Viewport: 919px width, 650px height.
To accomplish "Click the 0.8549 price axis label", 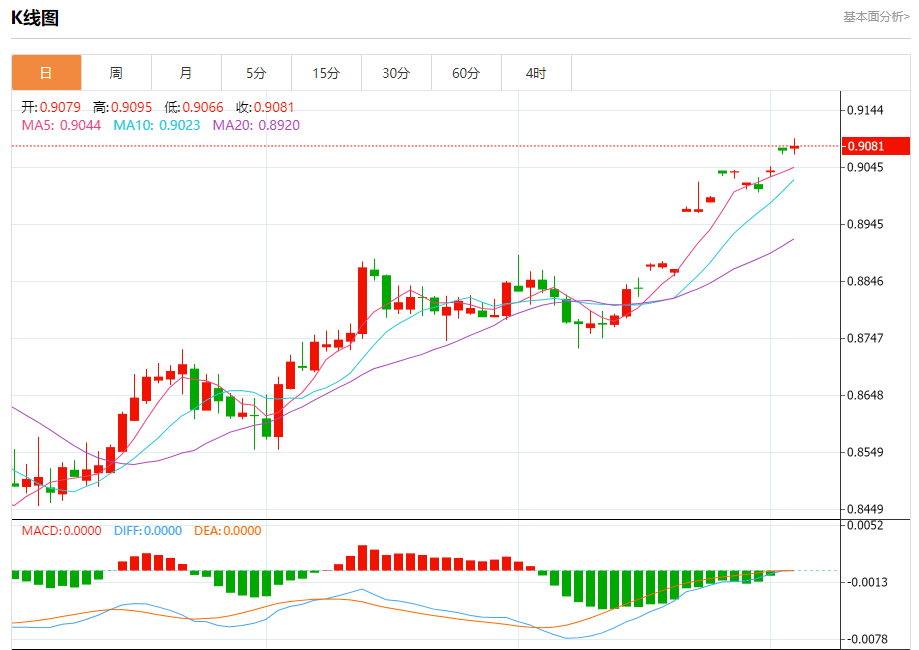I will 865,452.
